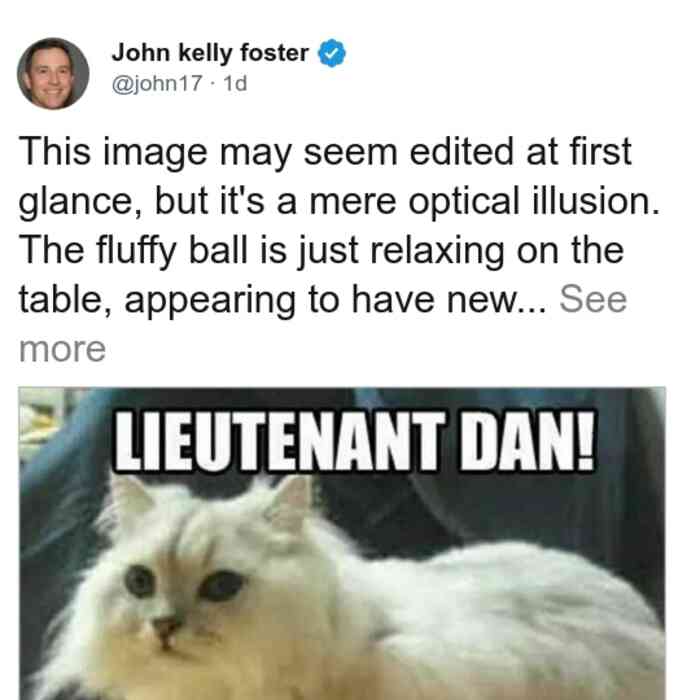Visit the @john17 handle
This screenshot has height=700, width=700.
[x=157, y=83]
